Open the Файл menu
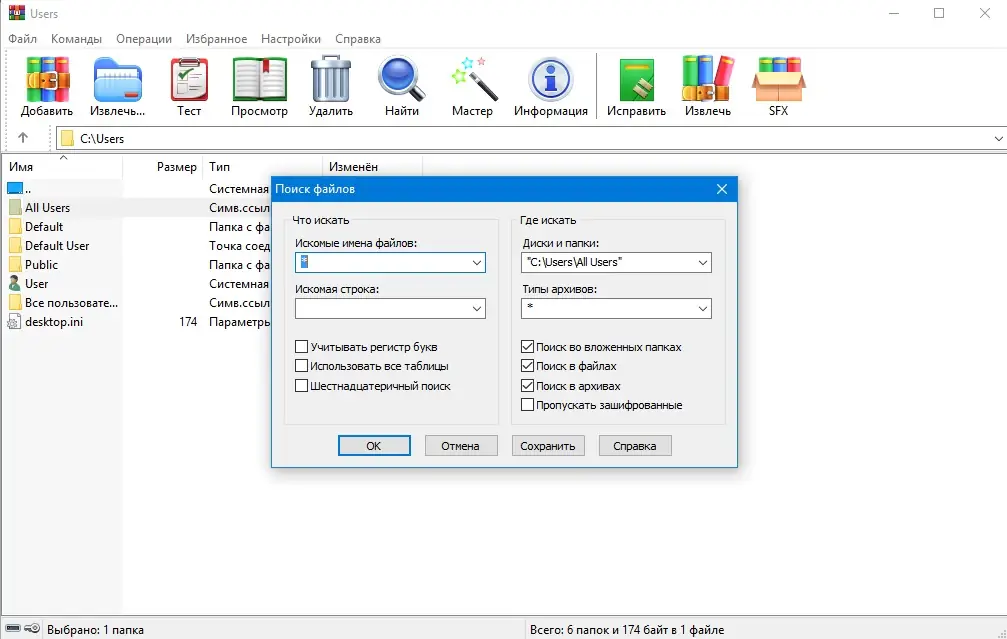This screenshot has width=1007, height=639. point(22,39)
